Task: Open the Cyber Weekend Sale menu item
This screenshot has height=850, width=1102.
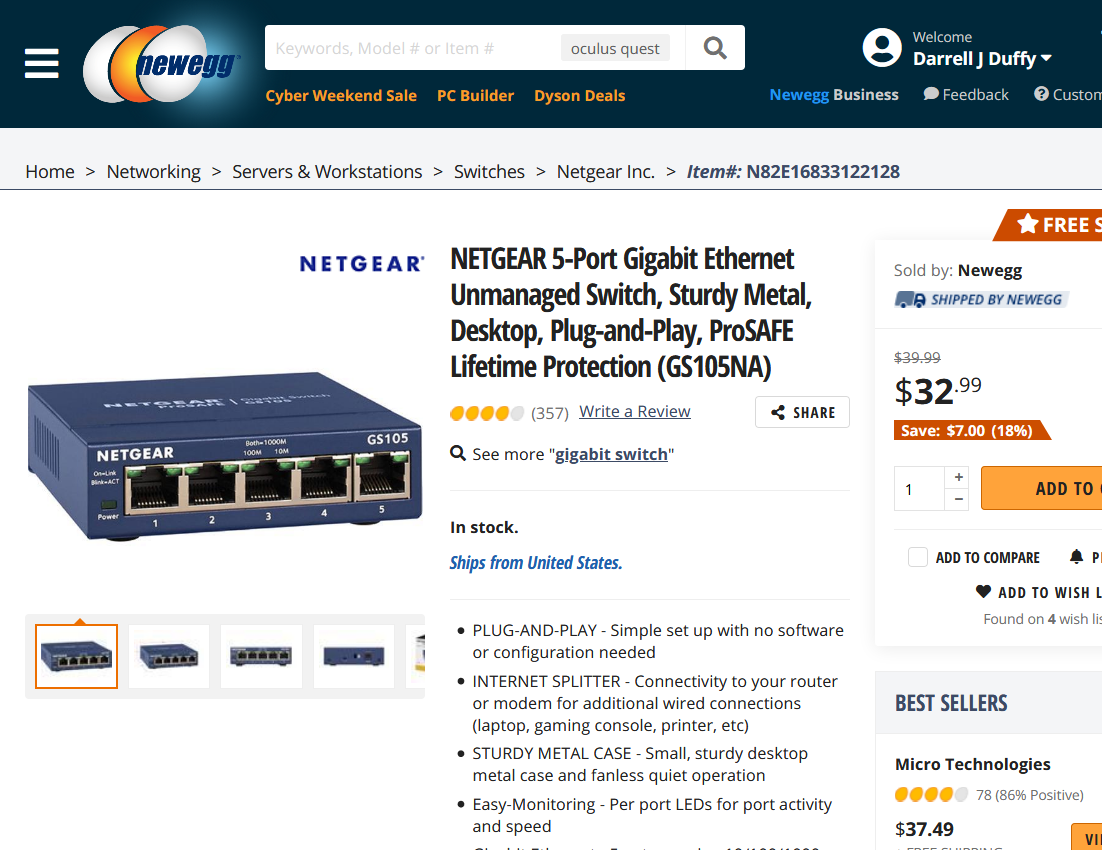Action: click(x=341, y=96)
